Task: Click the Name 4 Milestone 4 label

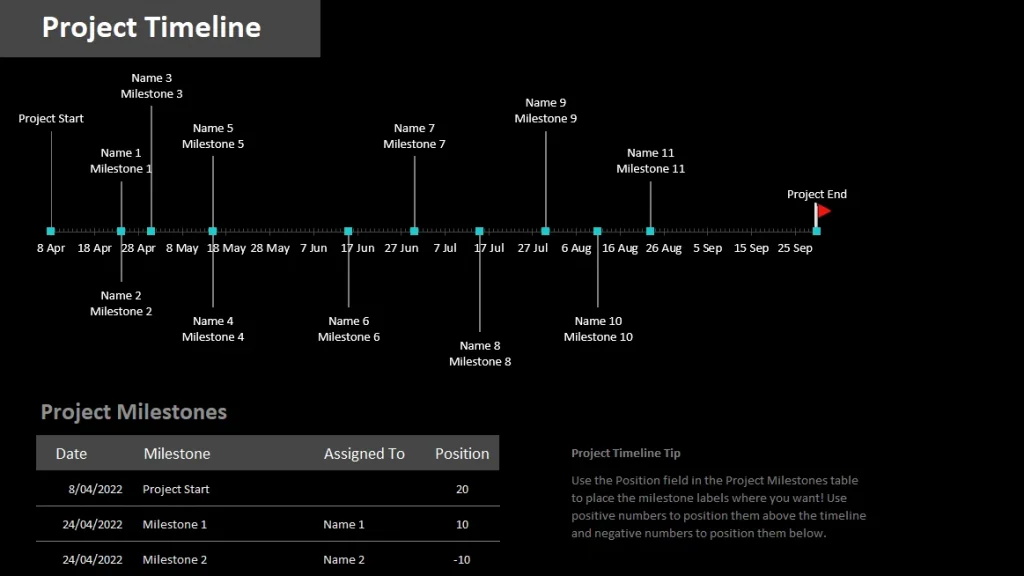Action: click(213, 329)
